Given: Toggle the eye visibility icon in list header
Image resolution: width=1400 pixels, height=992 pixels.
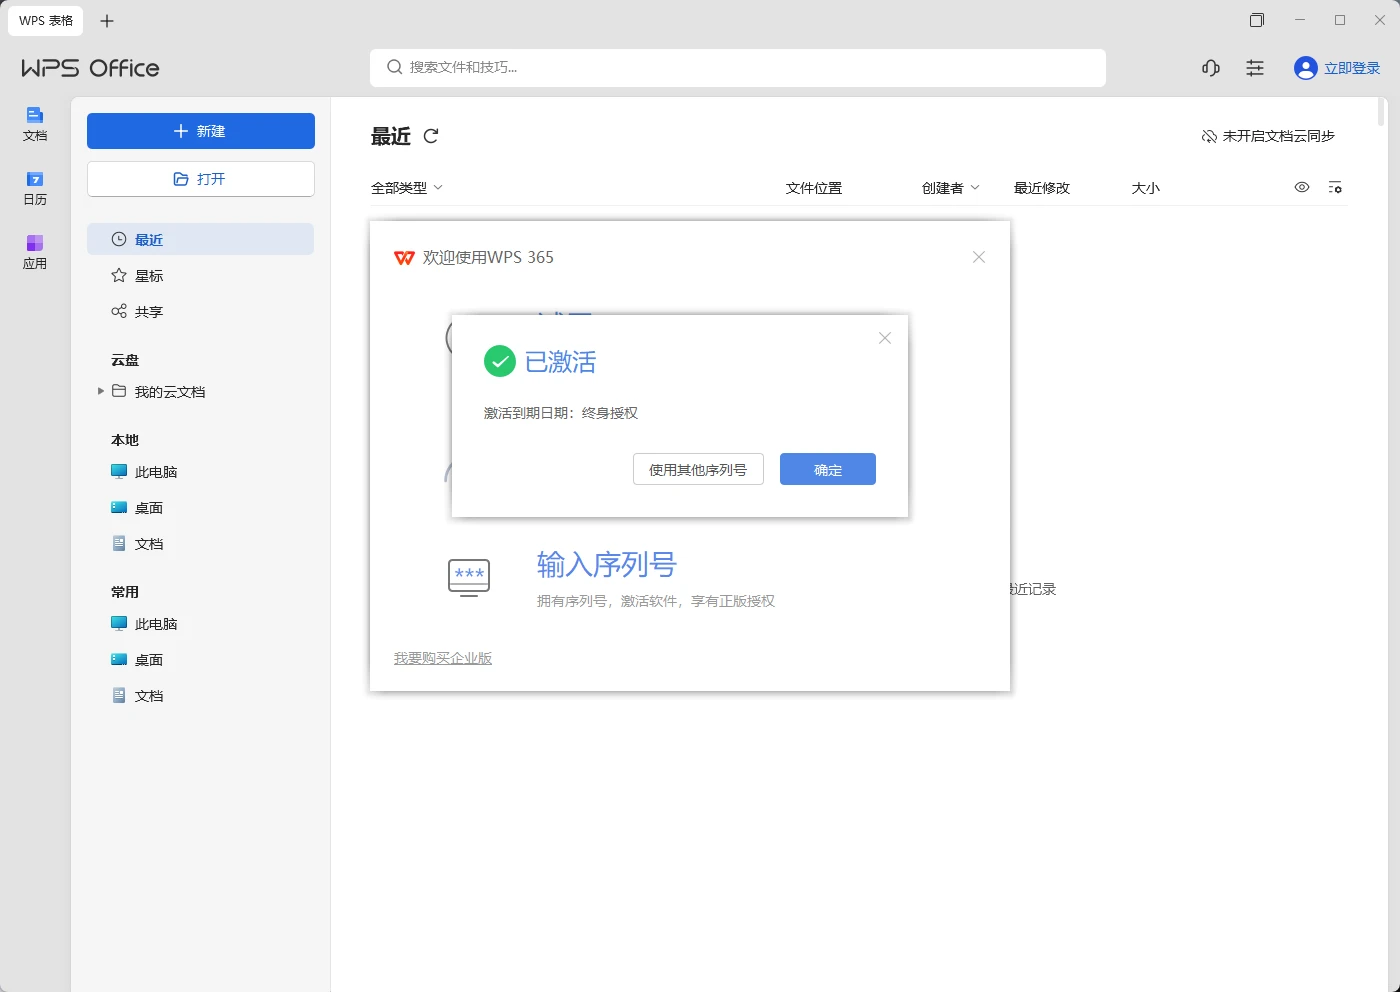Looking at the screenshot, I should click(x=1302, y=187).
